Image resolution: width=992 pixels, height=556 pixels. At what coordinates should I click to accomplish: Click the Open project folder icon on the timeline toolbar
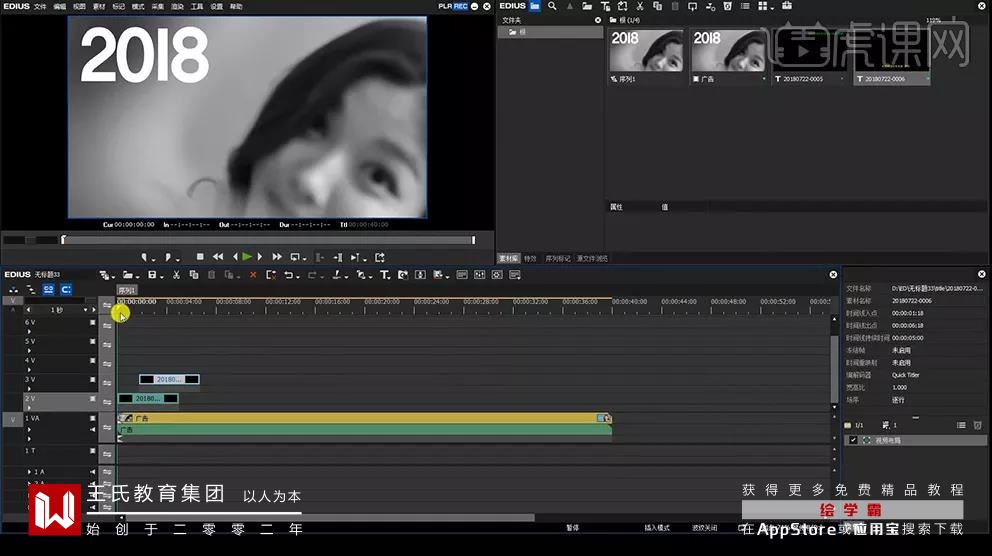pos(128,275)
